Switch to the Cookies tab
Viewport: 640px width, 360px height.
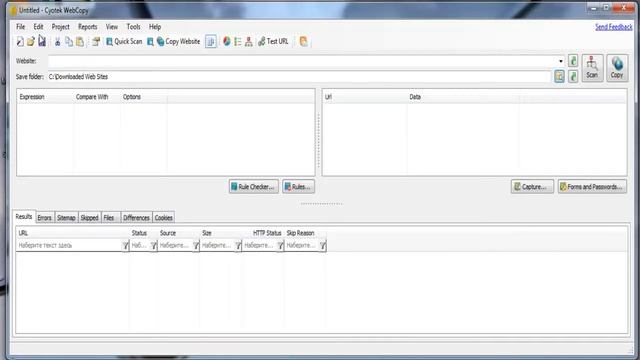click(164, 218)
